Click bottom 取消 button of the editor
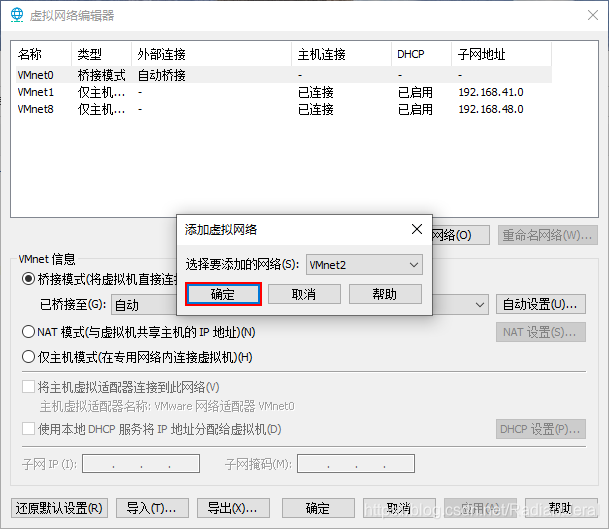The width and height of the screenshot is (609, 529). (399, 508)
